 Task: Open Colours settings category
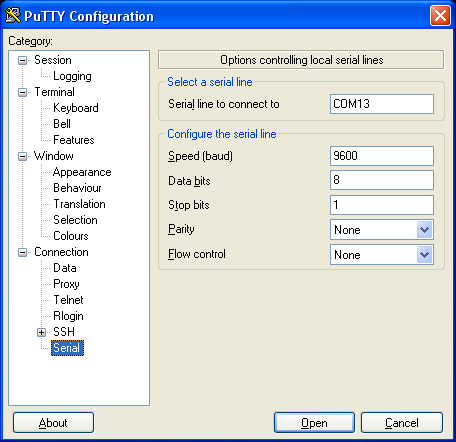point(71,236)
